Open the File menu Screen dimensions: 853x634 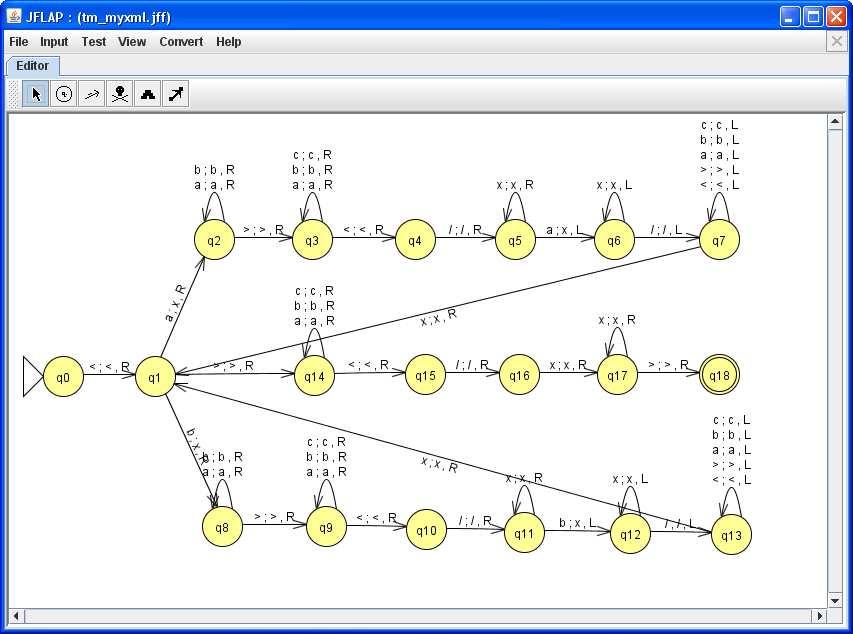click(x=19, y=42)
